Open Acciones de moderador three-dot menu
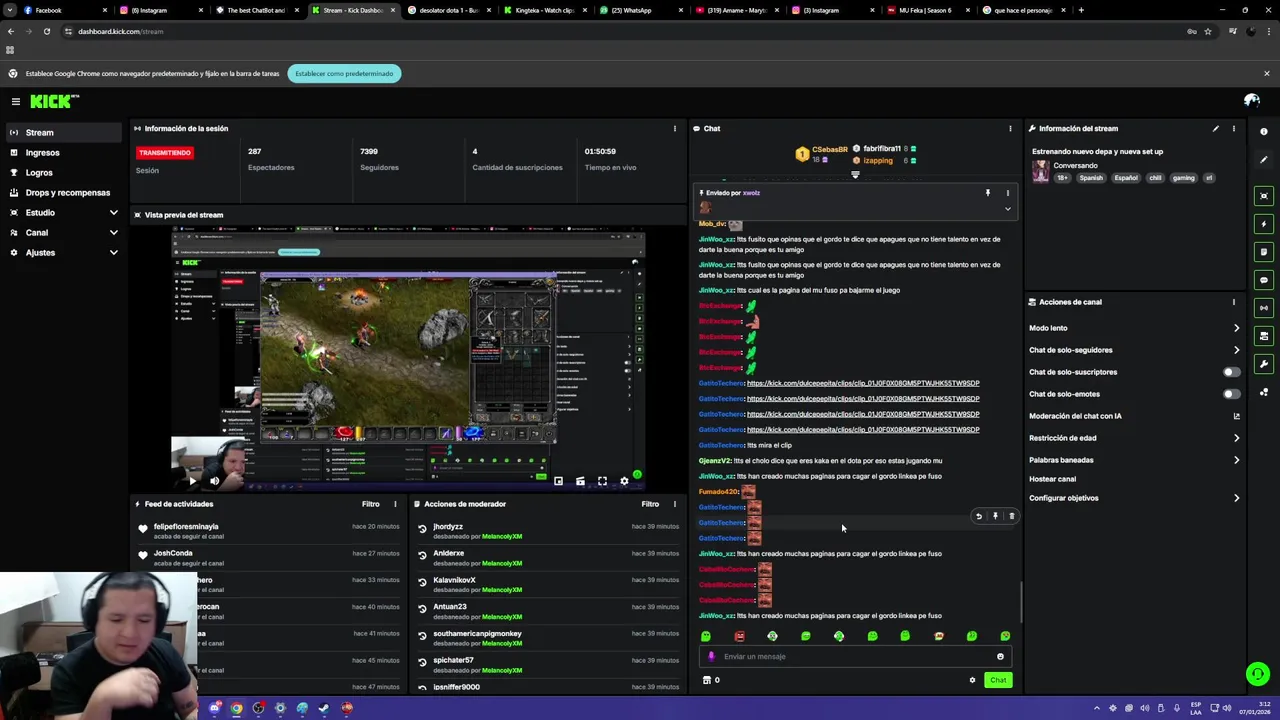Image resolution: width=1280 pixels, height=720 pixels. tap(674, 504)
